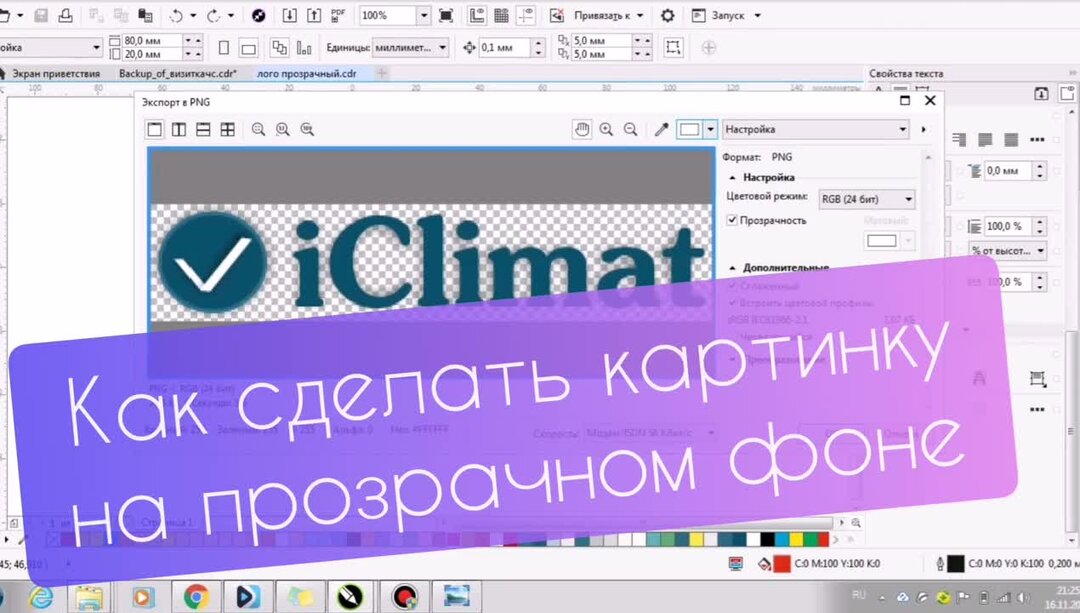Open the Единицы миллиметры dropdown

tap(411, 48)
